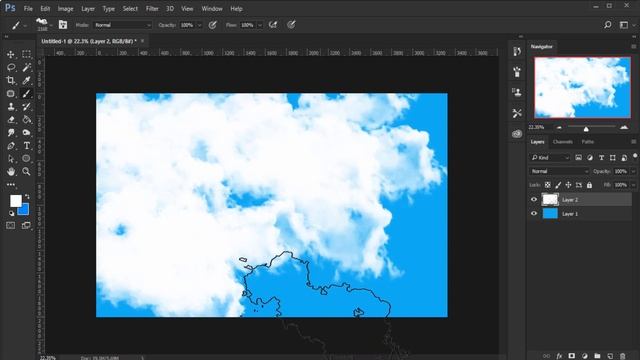Zoom in Navigator with large mountains

click(624, 128)
